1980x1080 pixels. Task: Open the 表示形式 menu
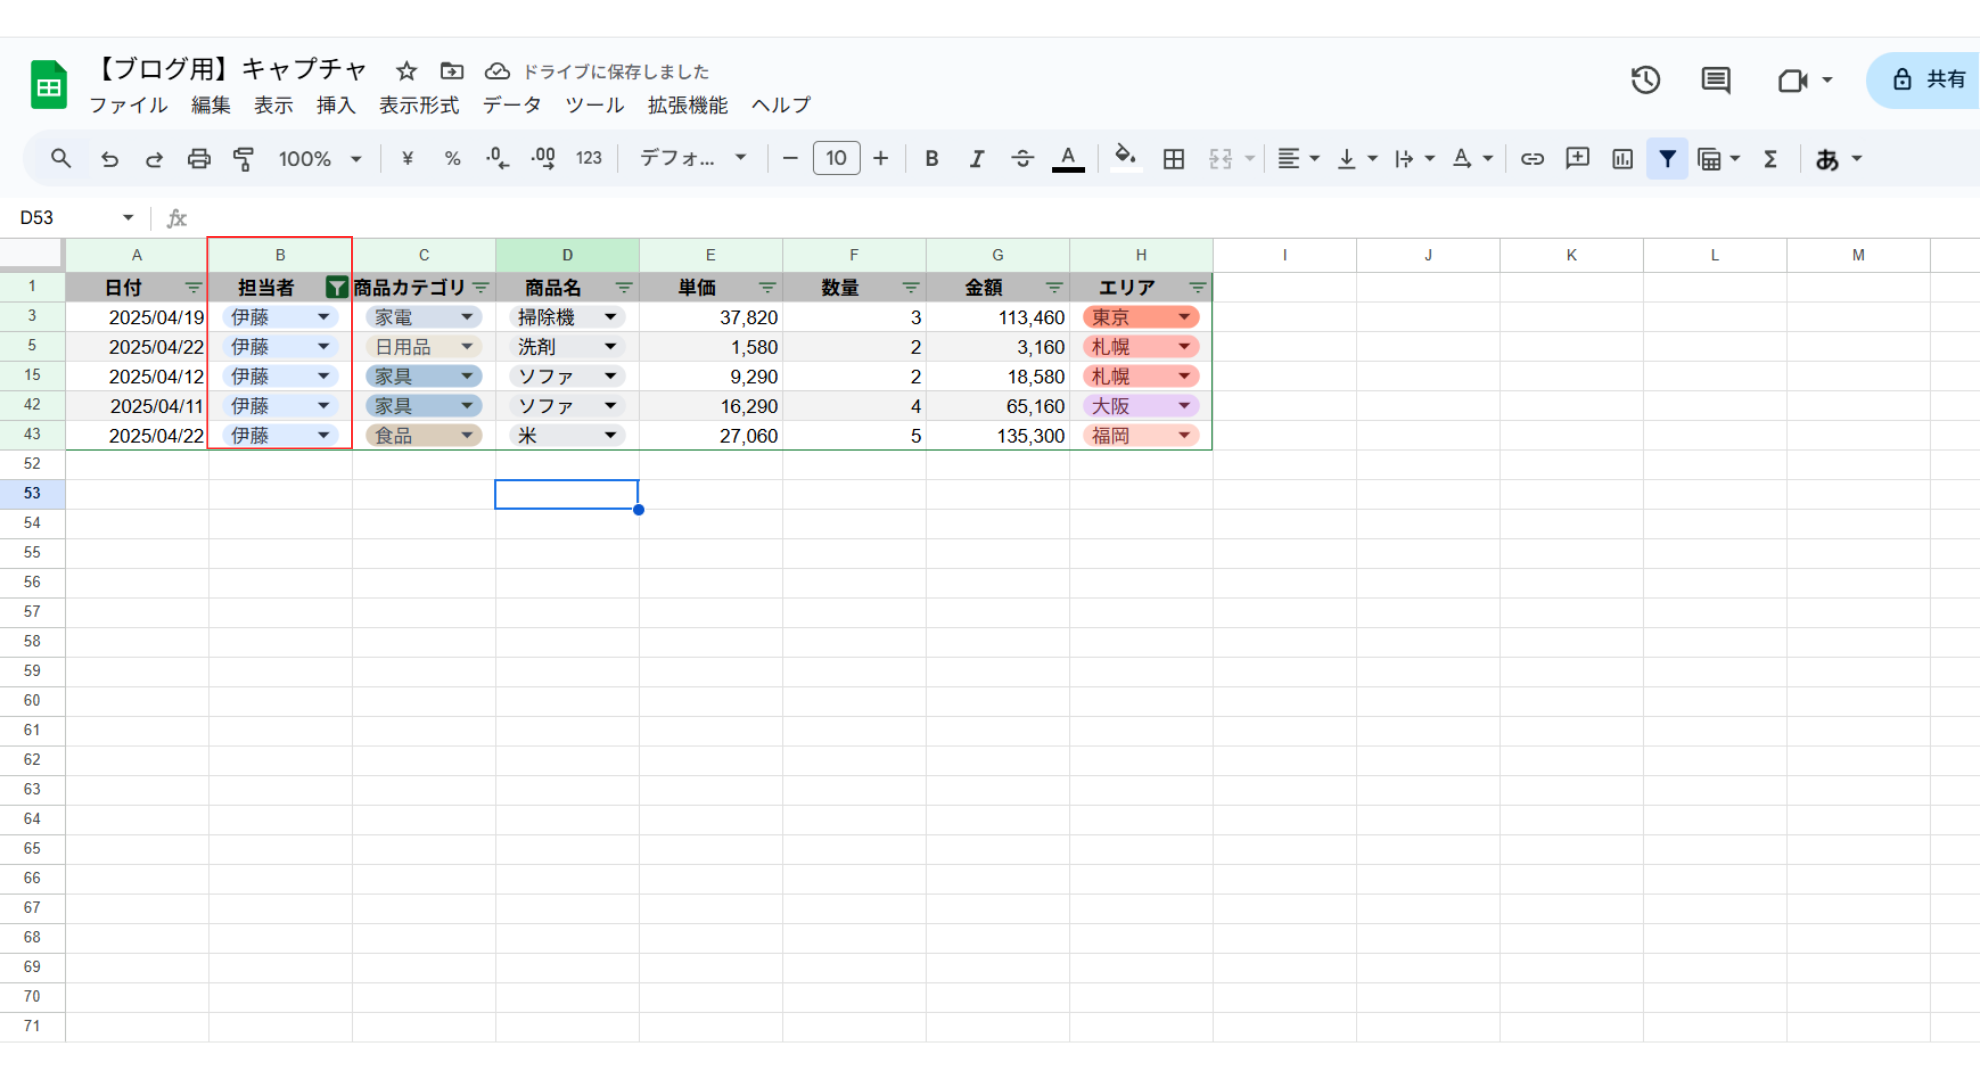[x=418, y=105]
